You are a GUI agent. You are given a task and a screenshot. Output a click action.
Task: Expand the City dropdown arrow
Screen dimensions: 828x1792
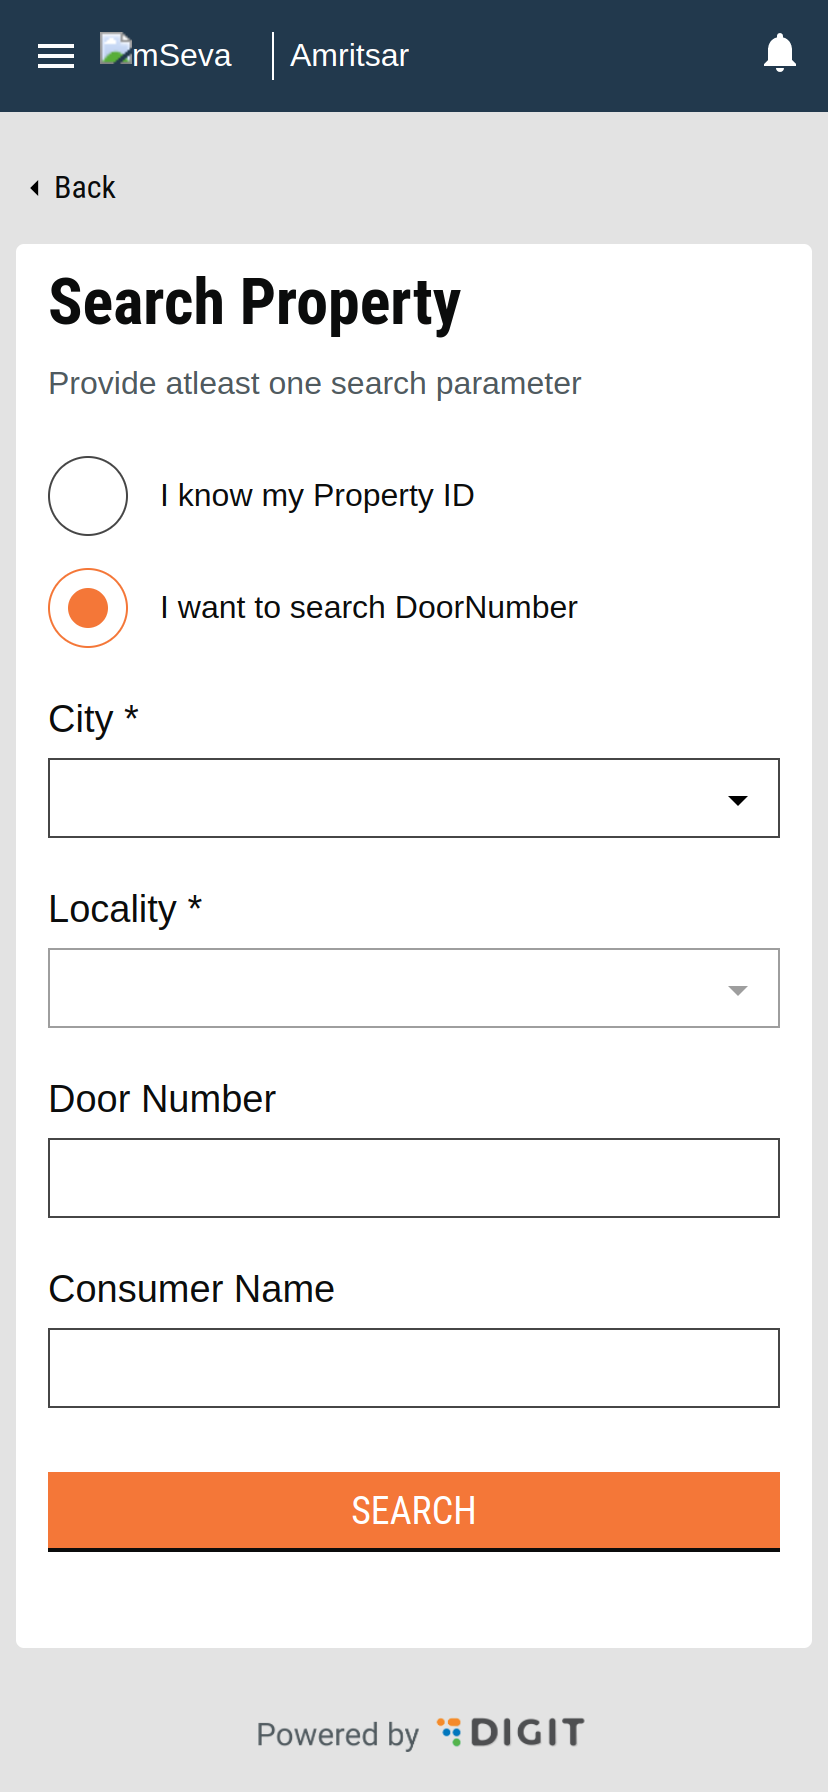(738, 799)
